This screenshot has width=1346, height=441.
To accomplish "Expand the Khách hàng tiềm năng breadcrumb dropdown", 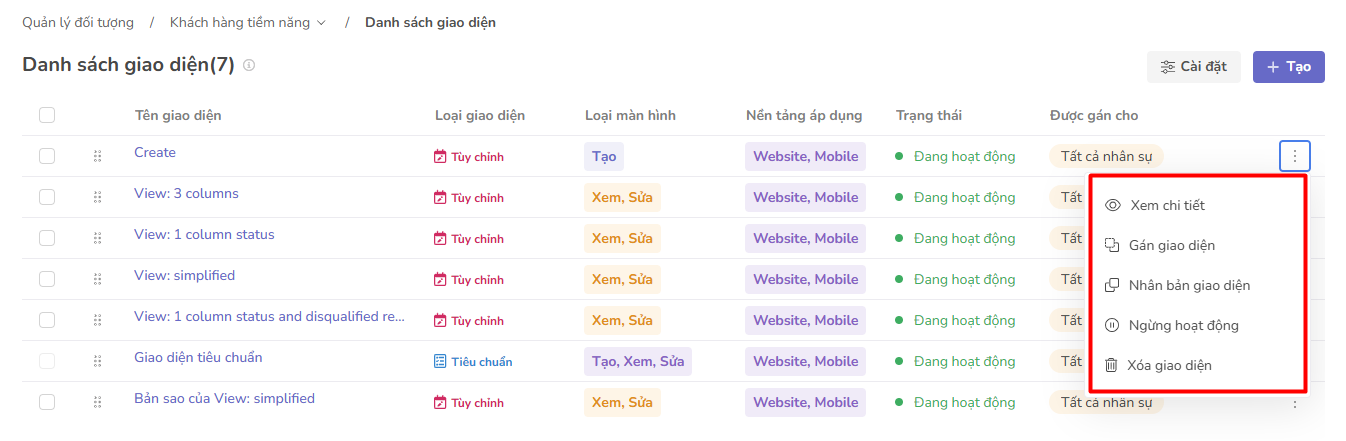I will [321, 23].
